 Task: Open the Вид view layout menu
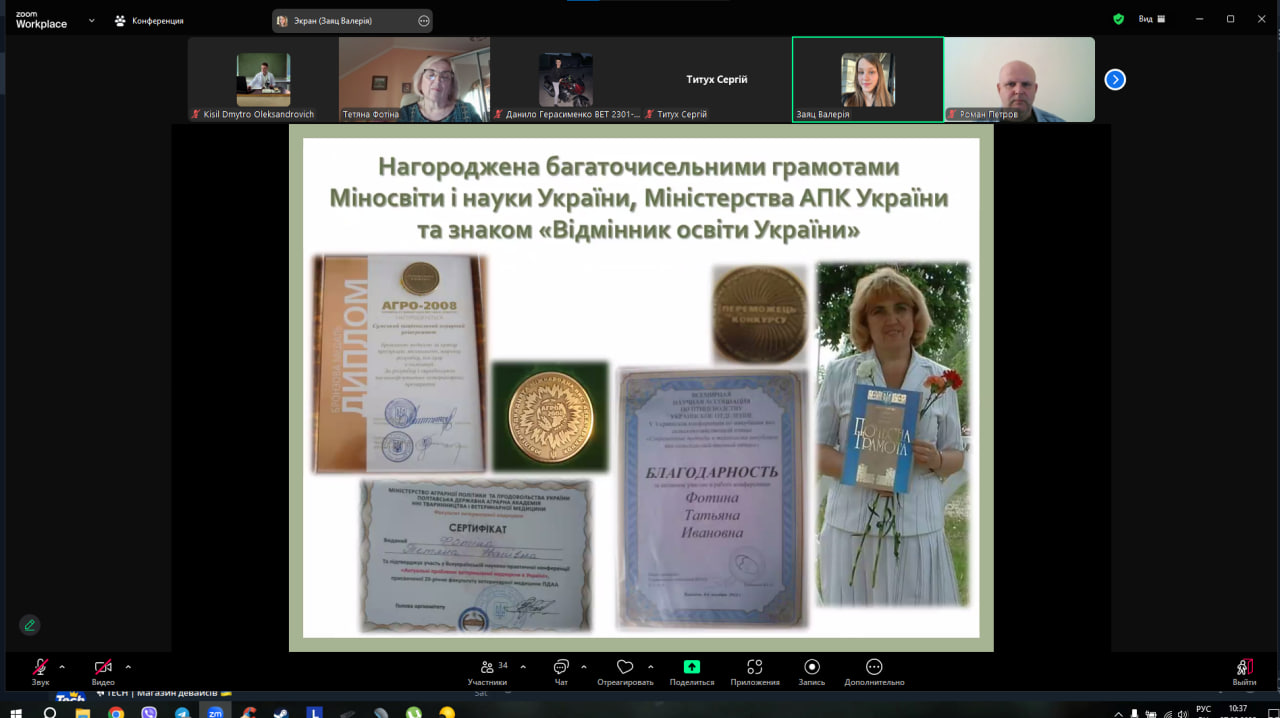click(x=1150, y=19)
